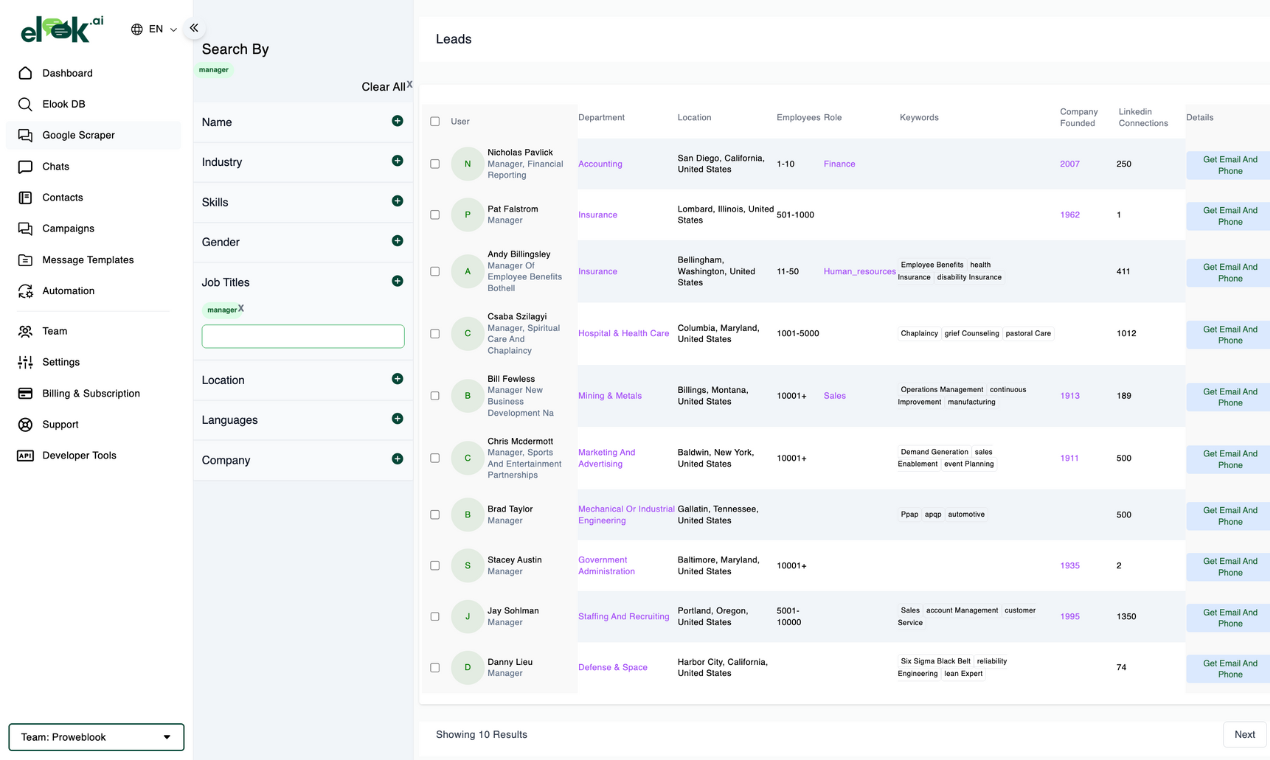Viewport: 1270px width, 760px height.
Task: Click the Team people icon
Action: click(x=25, y=331)
